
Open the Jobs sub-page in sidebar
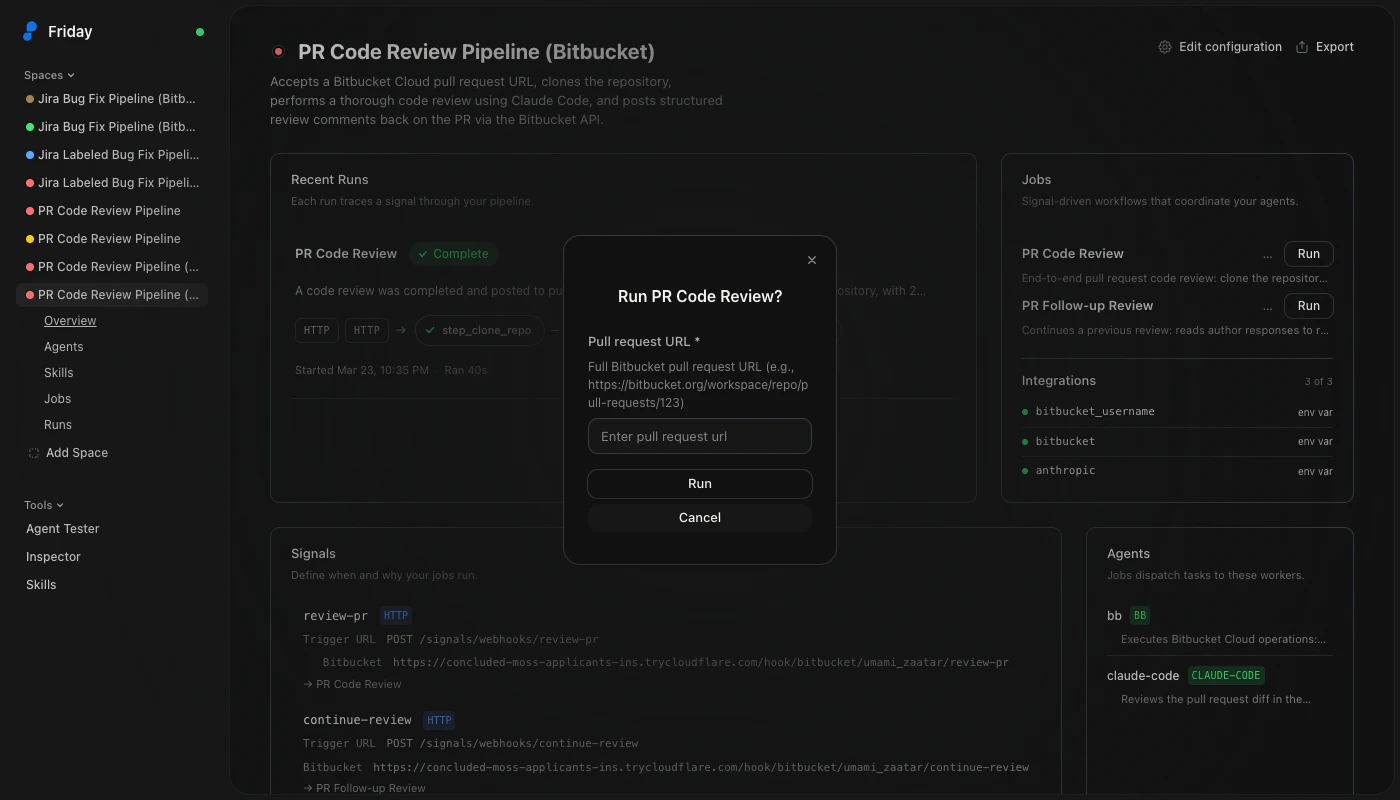(58, 399)
